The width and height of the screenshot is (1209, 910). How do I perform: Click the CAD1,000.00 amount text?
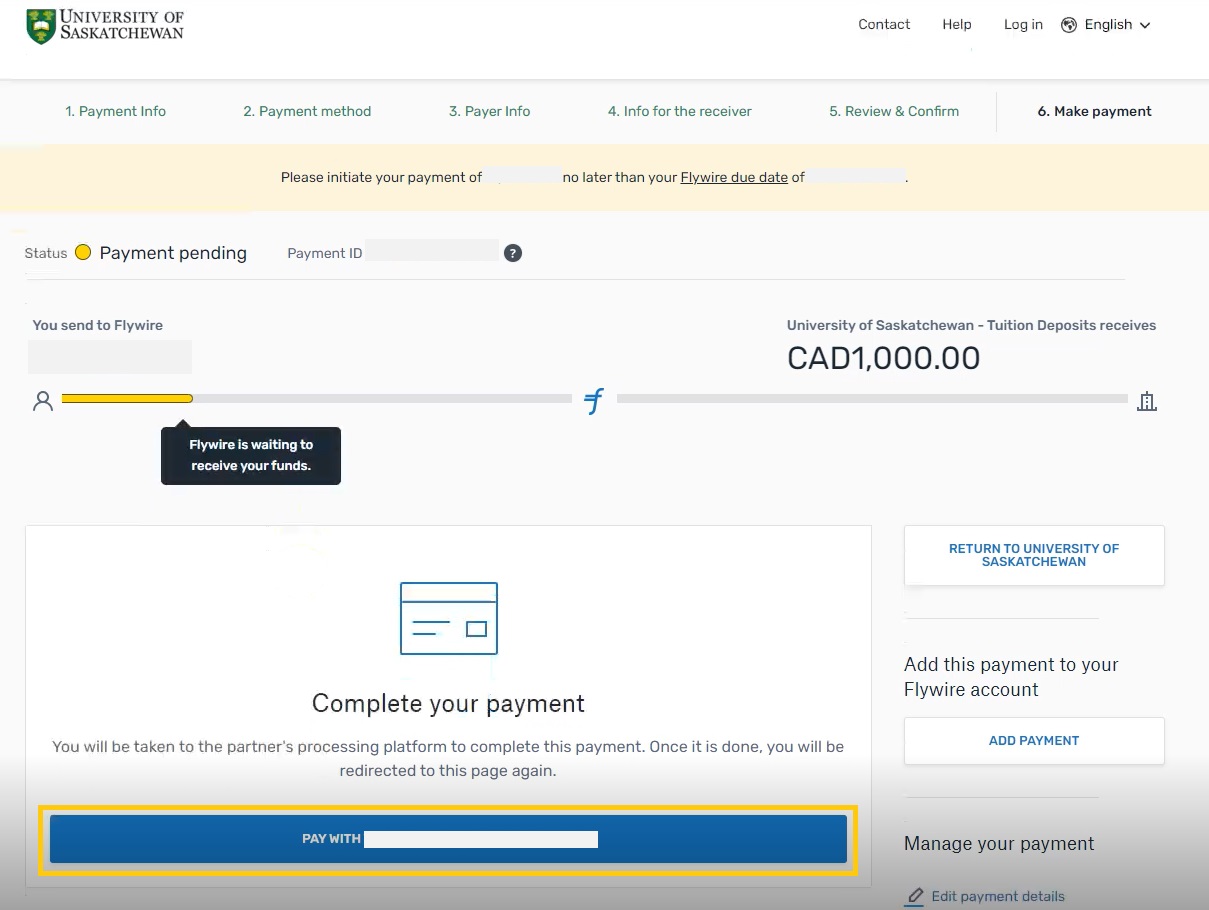pyautogui.click(x=884, y=358)
